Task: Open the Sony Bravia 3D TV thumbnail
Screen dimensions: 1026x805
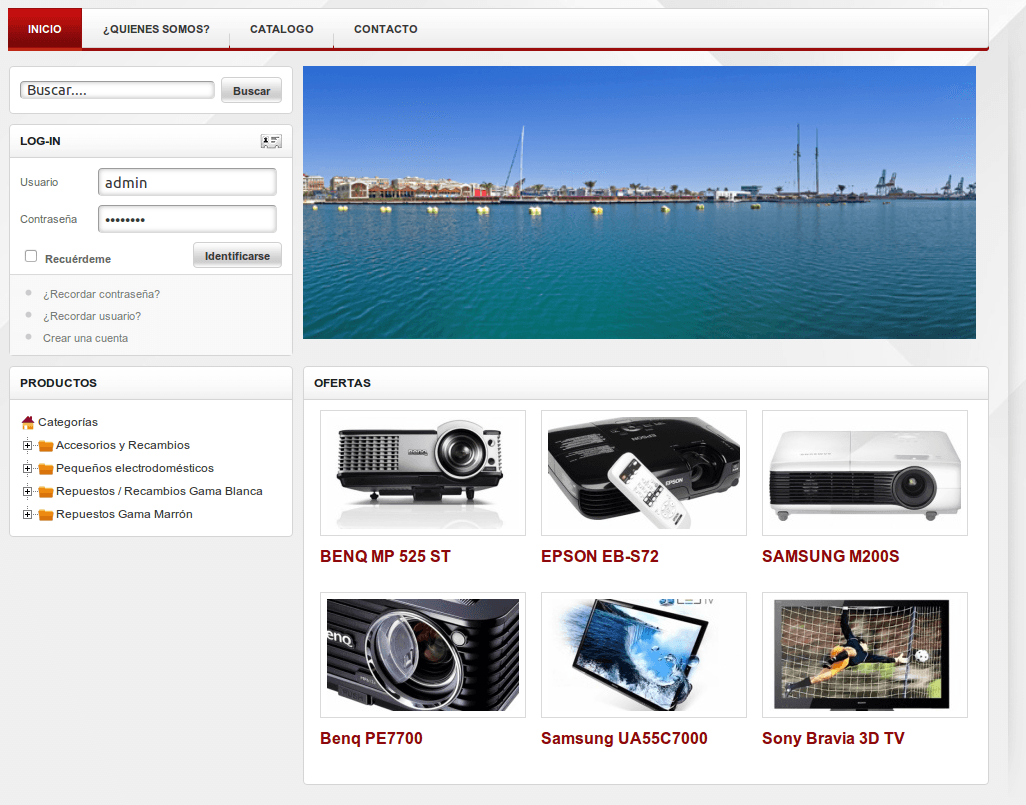Action: [x=864, y=654]
